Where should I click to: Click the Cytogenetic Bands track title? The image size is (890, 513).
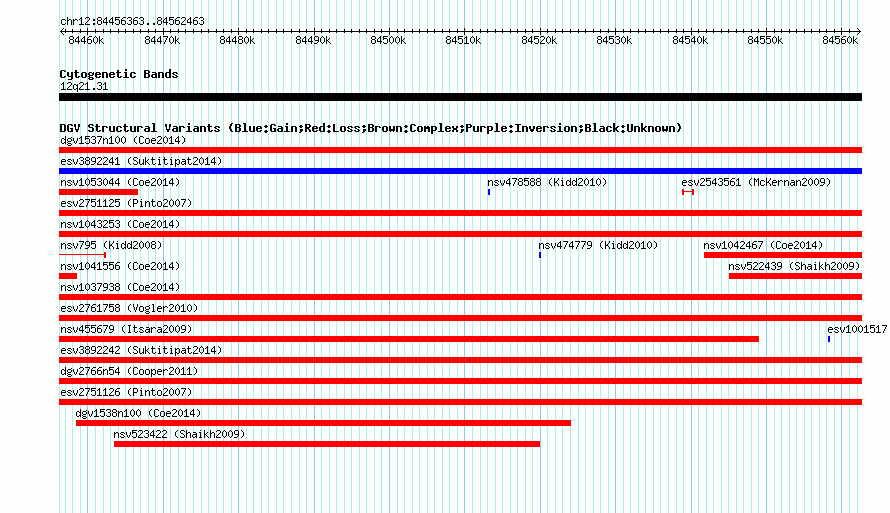[x=119, y=74]
